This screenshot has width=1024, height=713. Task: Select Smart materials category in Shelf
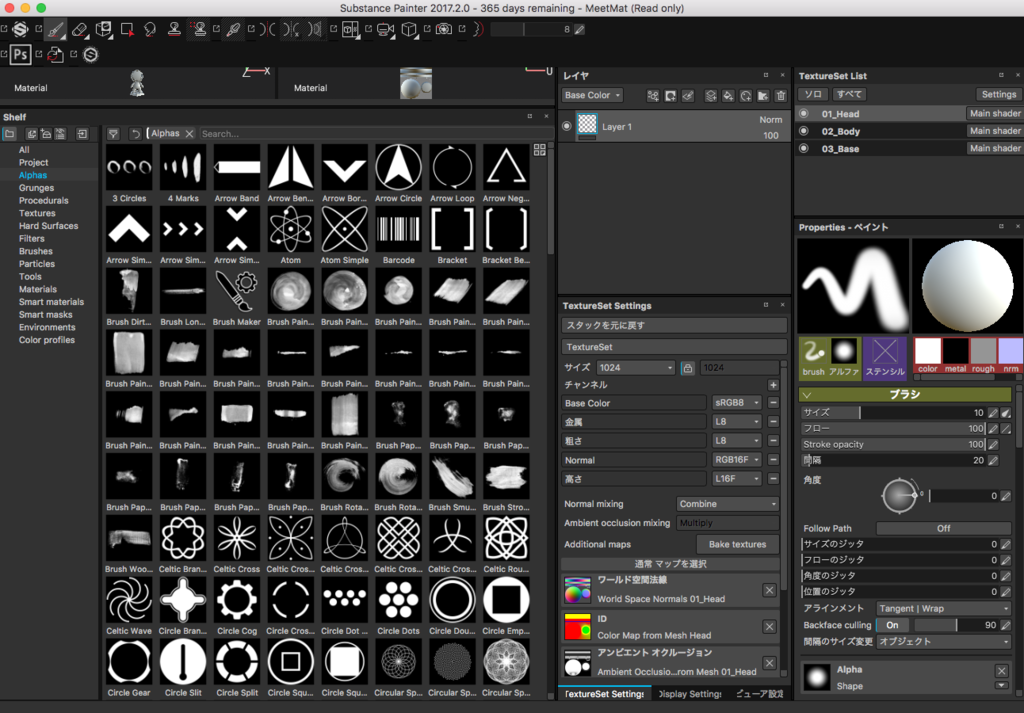coord(51,302)
